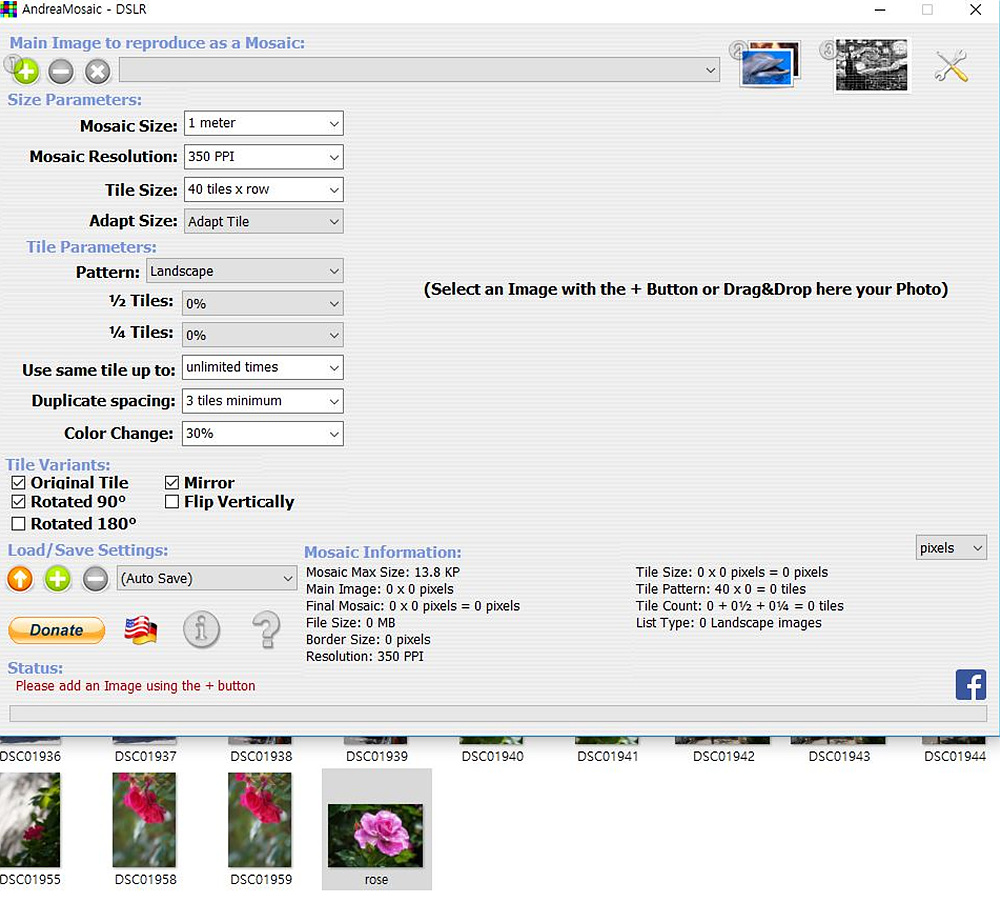Change Pattern from Landscape
This screenshot has width=1000, height=901.
click(245, 271)
